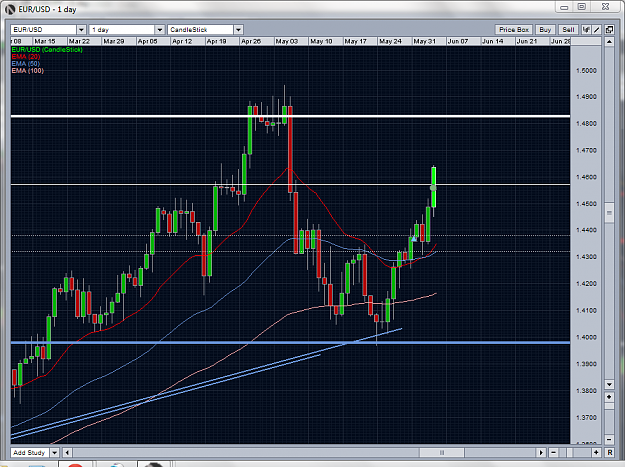Close the EUR/USD chart window
Viewport: 625px width, 467px height.
click(x=605, y=7)
